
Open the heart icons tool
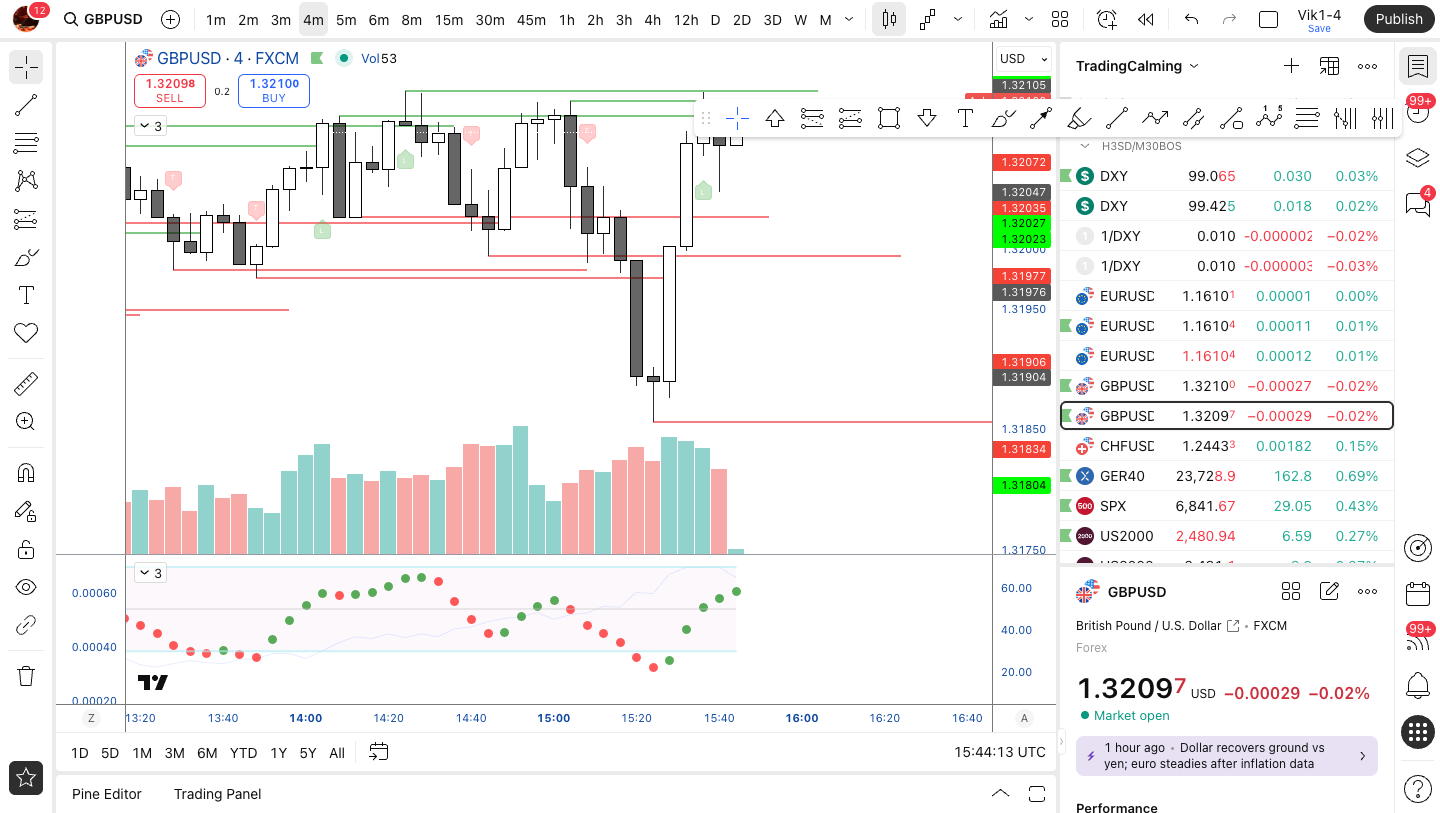coord(26,333)
